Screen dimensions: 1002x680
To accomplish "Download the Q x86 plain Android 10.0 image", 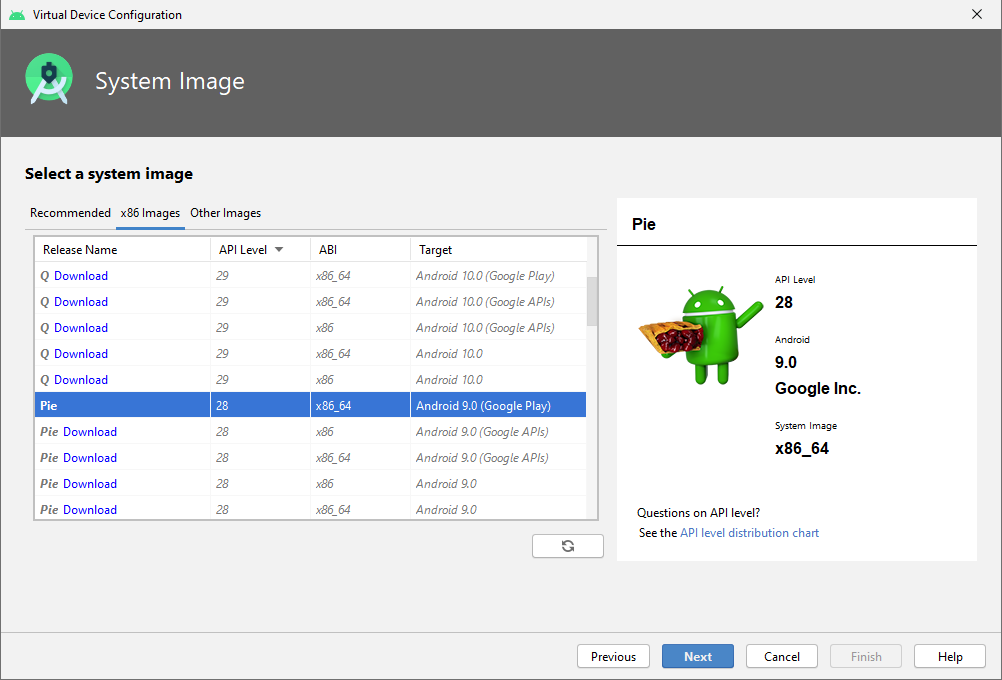I will pyautogui.click(x=81, y=380).
